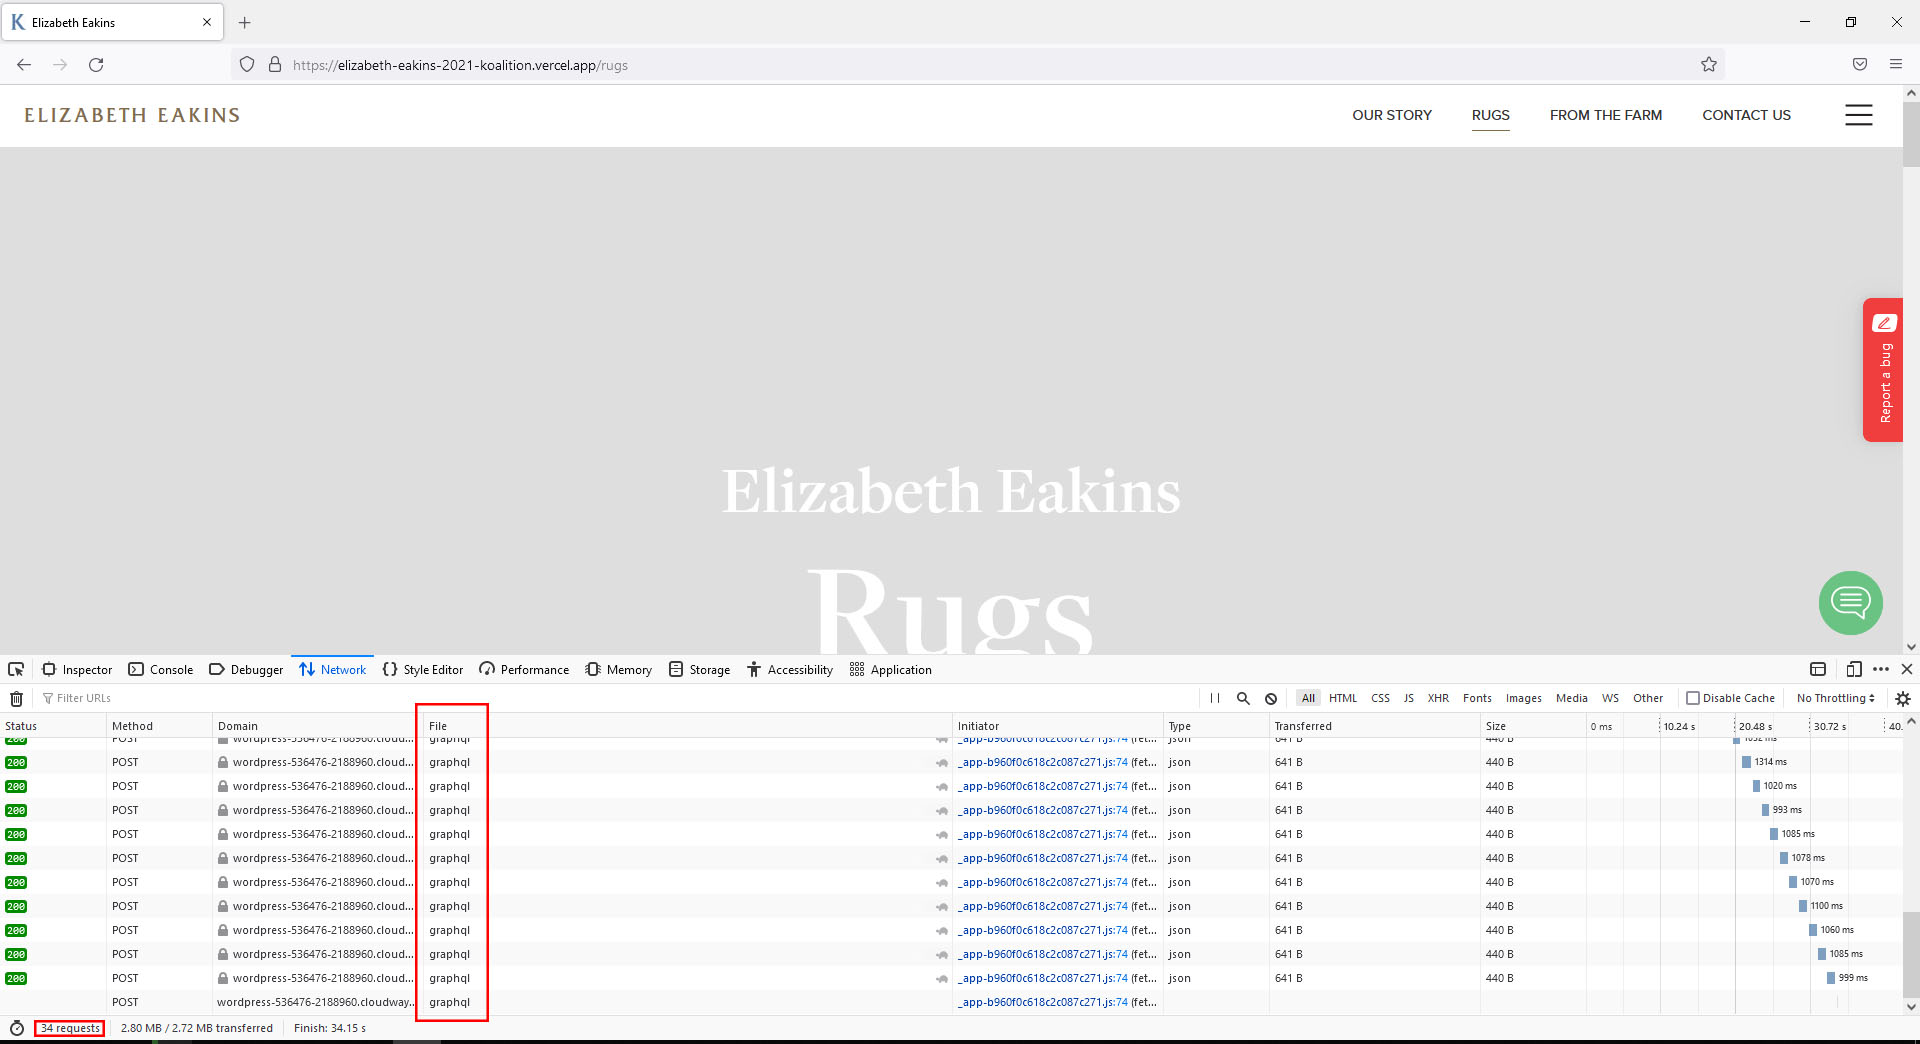
Task: Filter requests by Media
Action: 1572,698
